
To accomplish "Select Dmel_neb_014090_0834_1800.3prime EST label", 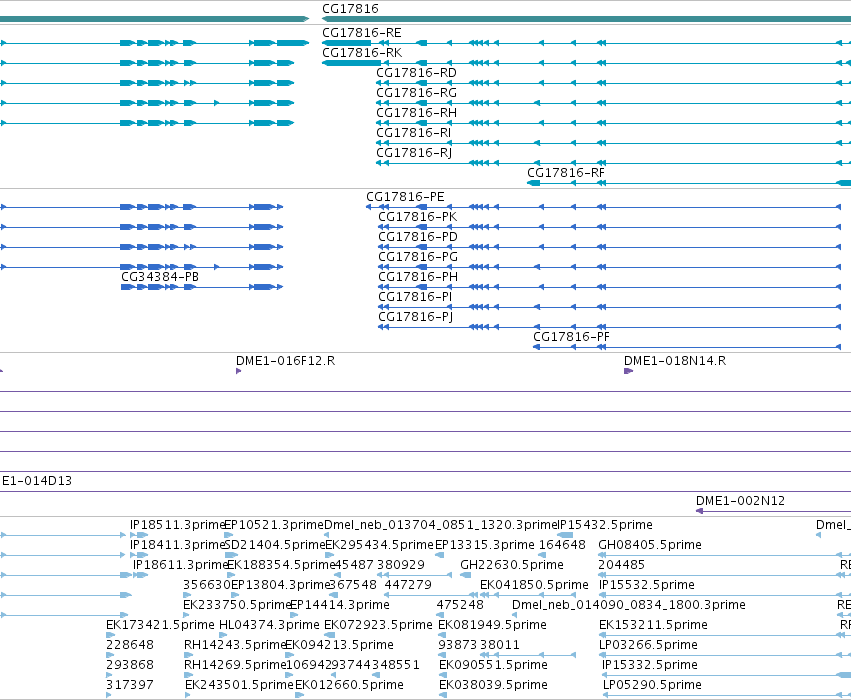I will [x=628, y=605].
